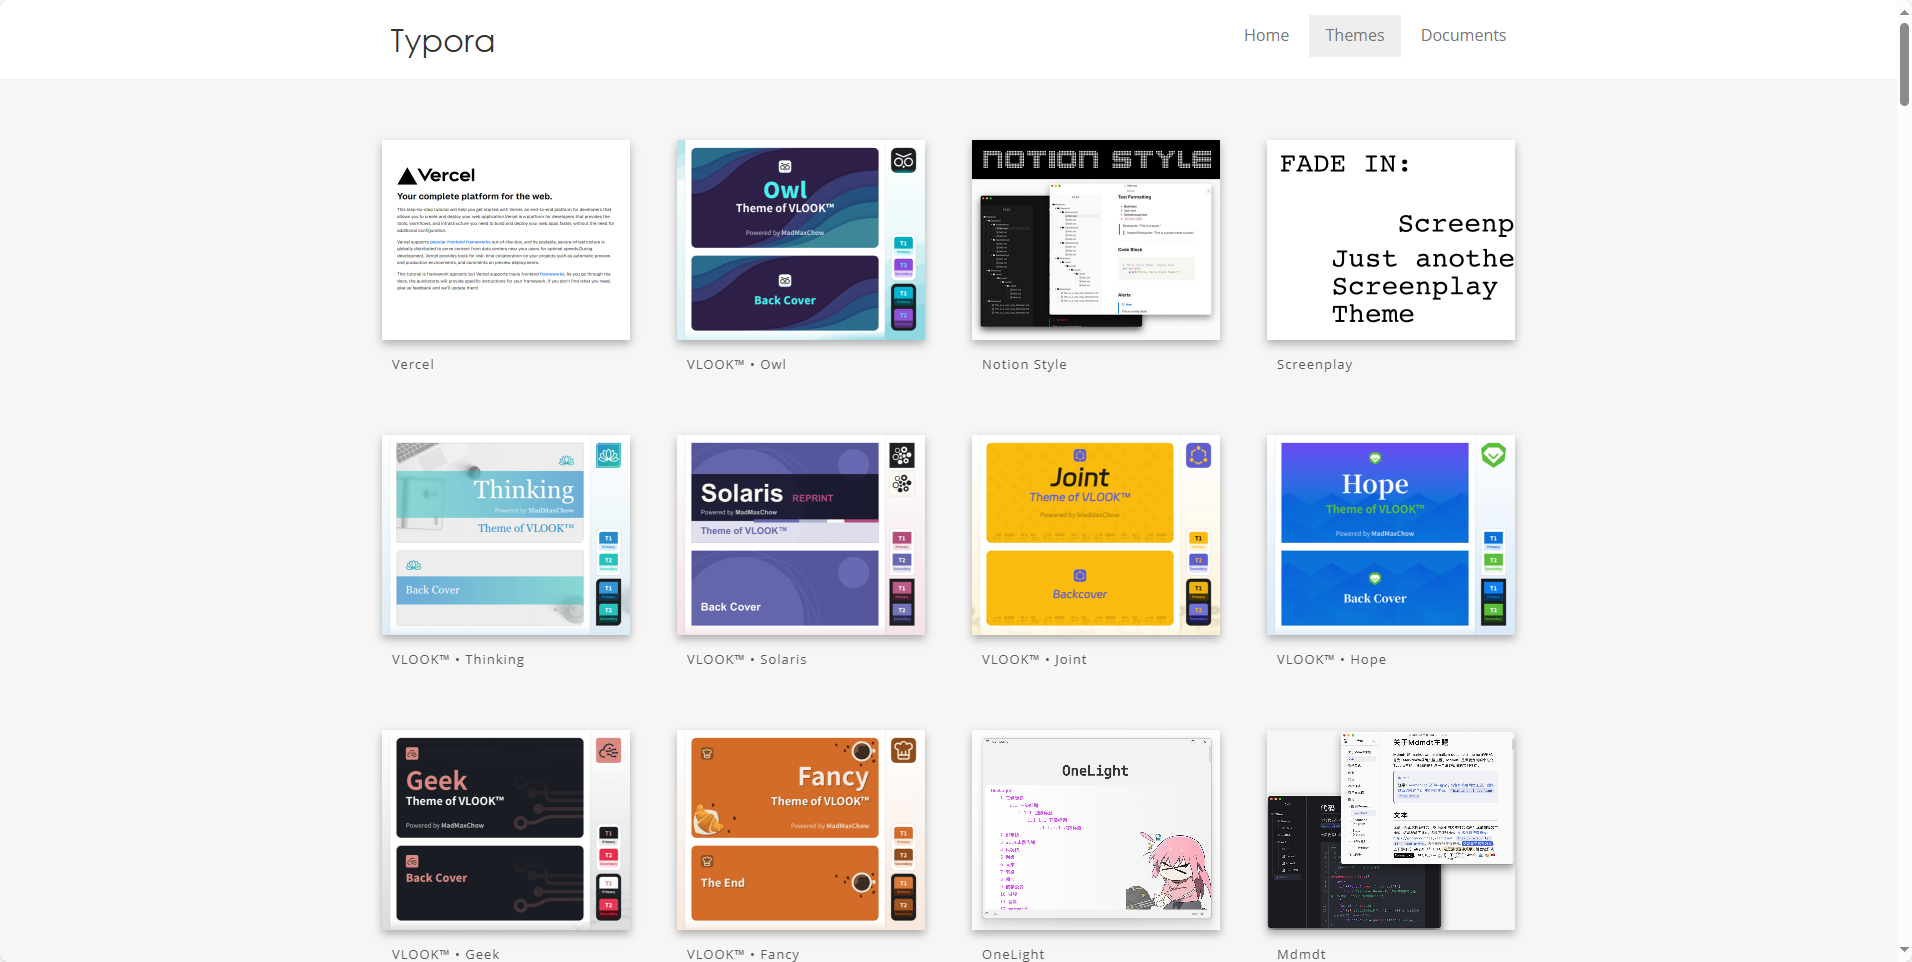The image size is (1912, 962).
Task: Click the scrollbar down arrow
Action: point(1904,950)
